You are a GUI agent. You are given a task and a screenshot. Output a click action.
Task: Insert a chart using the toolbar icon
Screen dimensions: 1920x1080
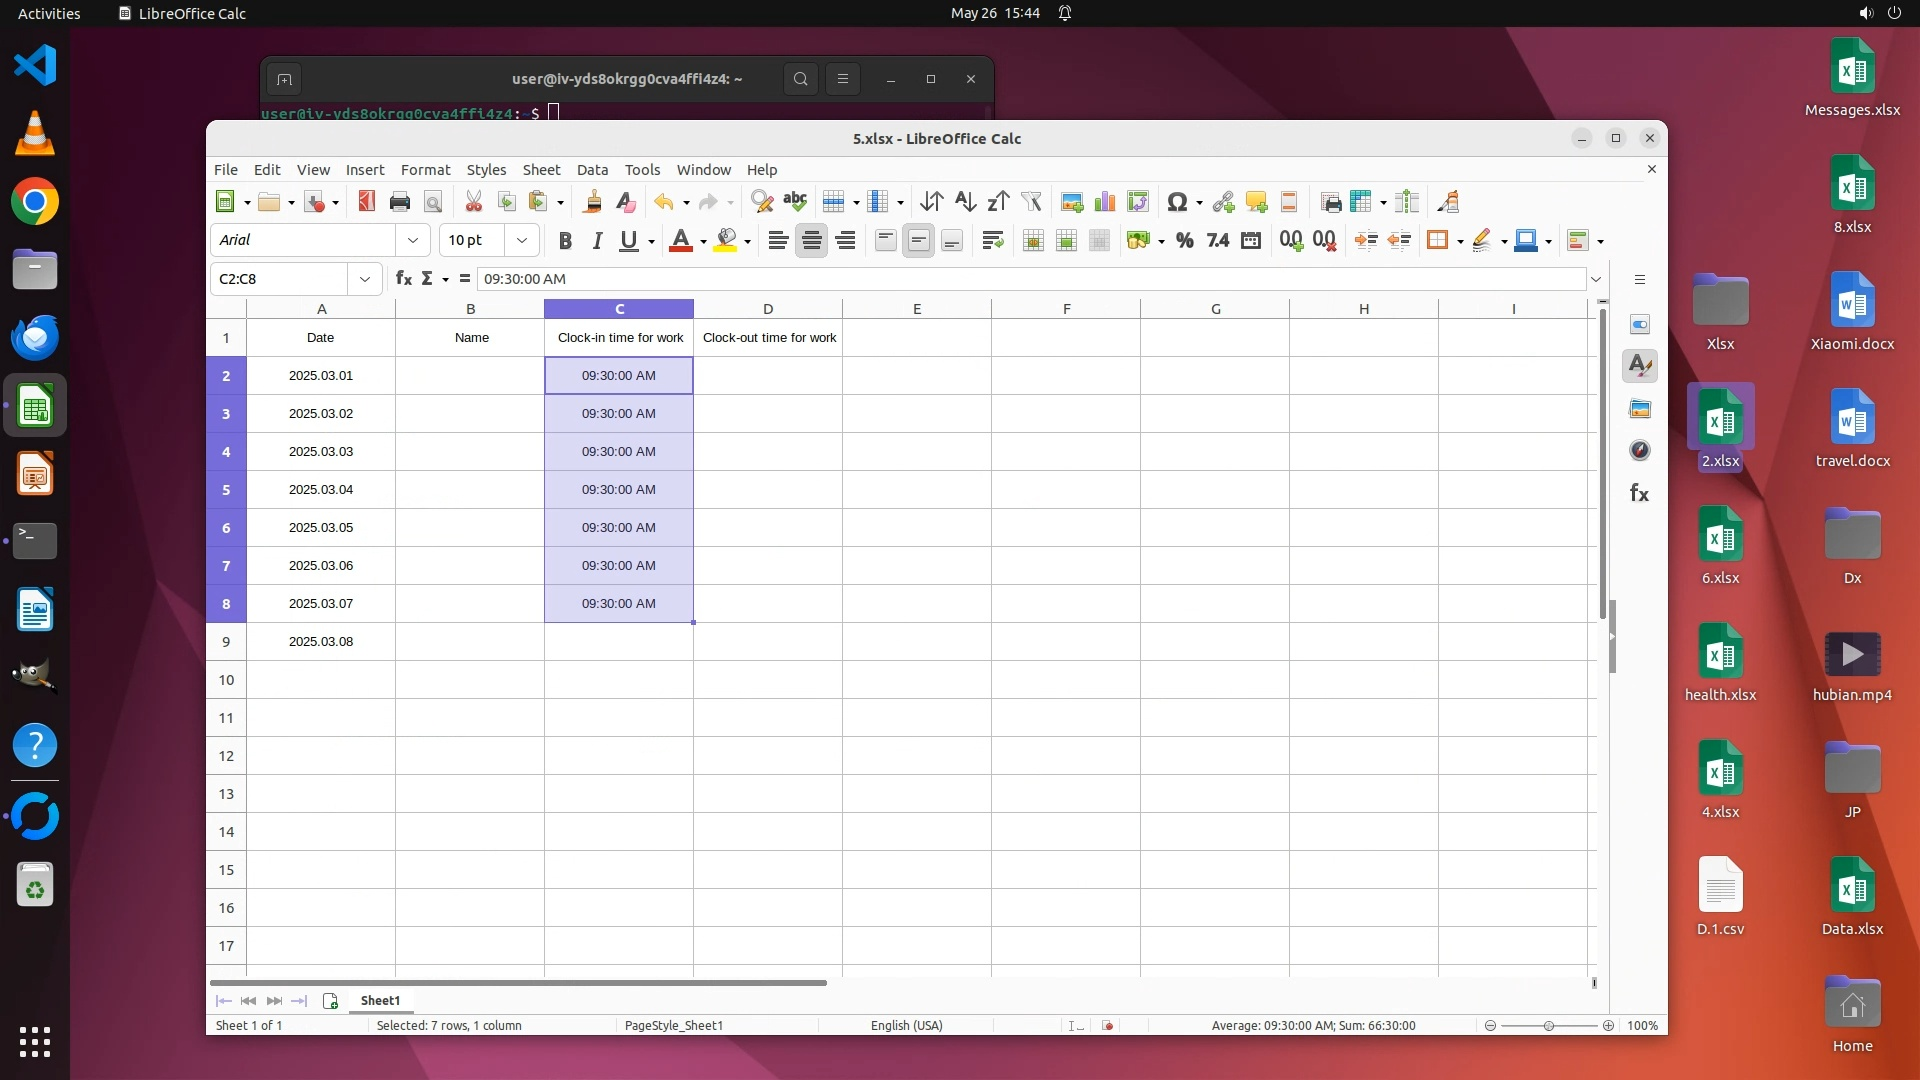pyautogui.click(x=1105, y=202)
